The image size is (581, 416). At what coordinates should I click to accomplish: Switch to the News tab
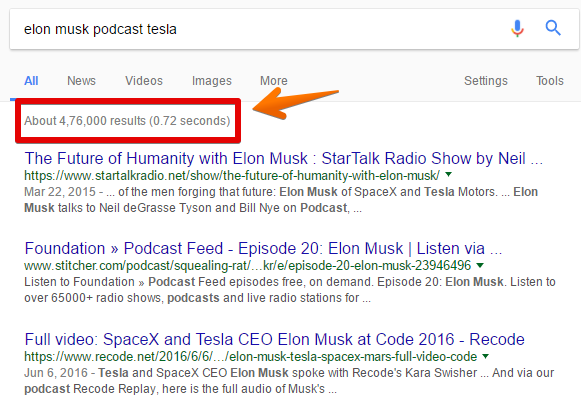click(x=81, y=81)
